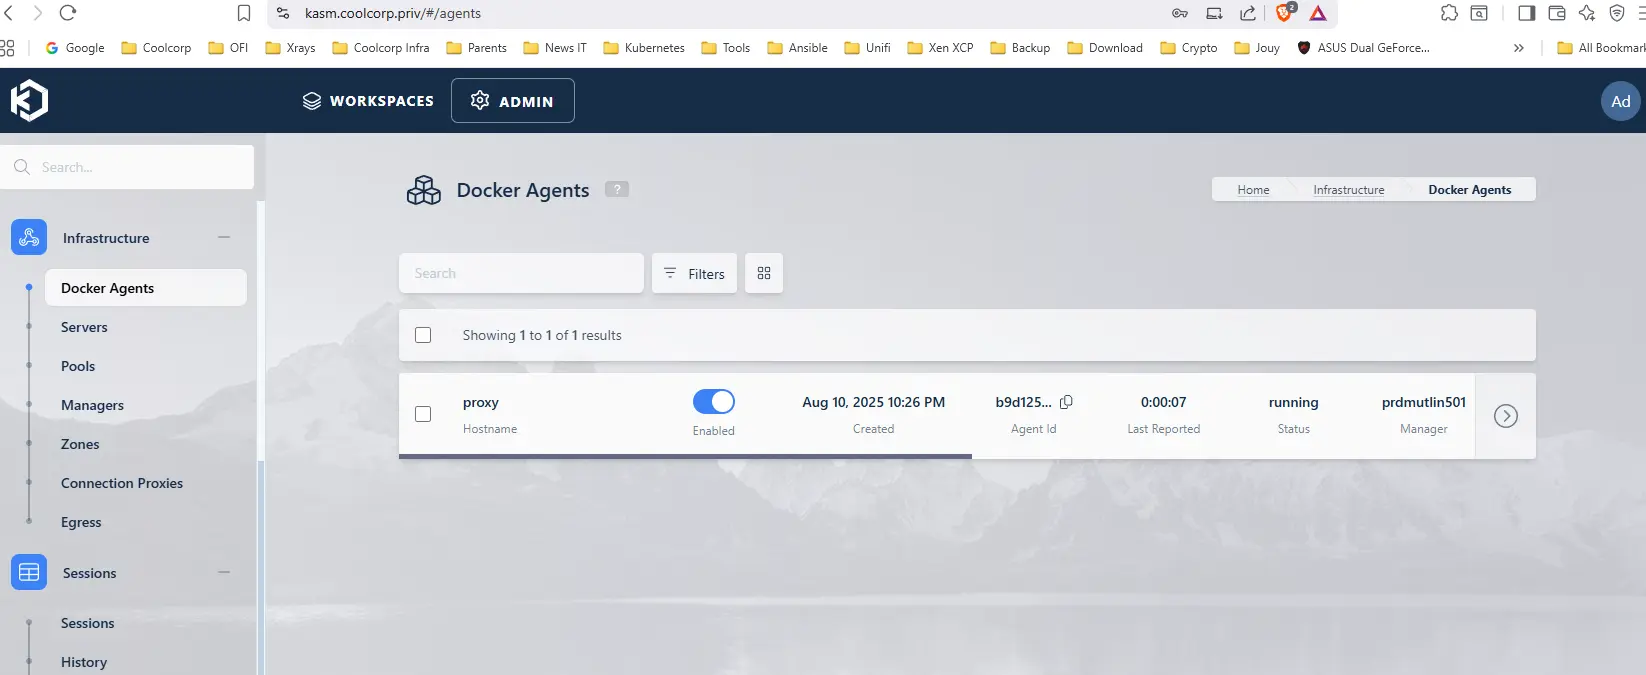Image resolution: width=1646 pixels, height=675 pixels.
Task: Reload the page with browser refresh icon
Action: 68,13
